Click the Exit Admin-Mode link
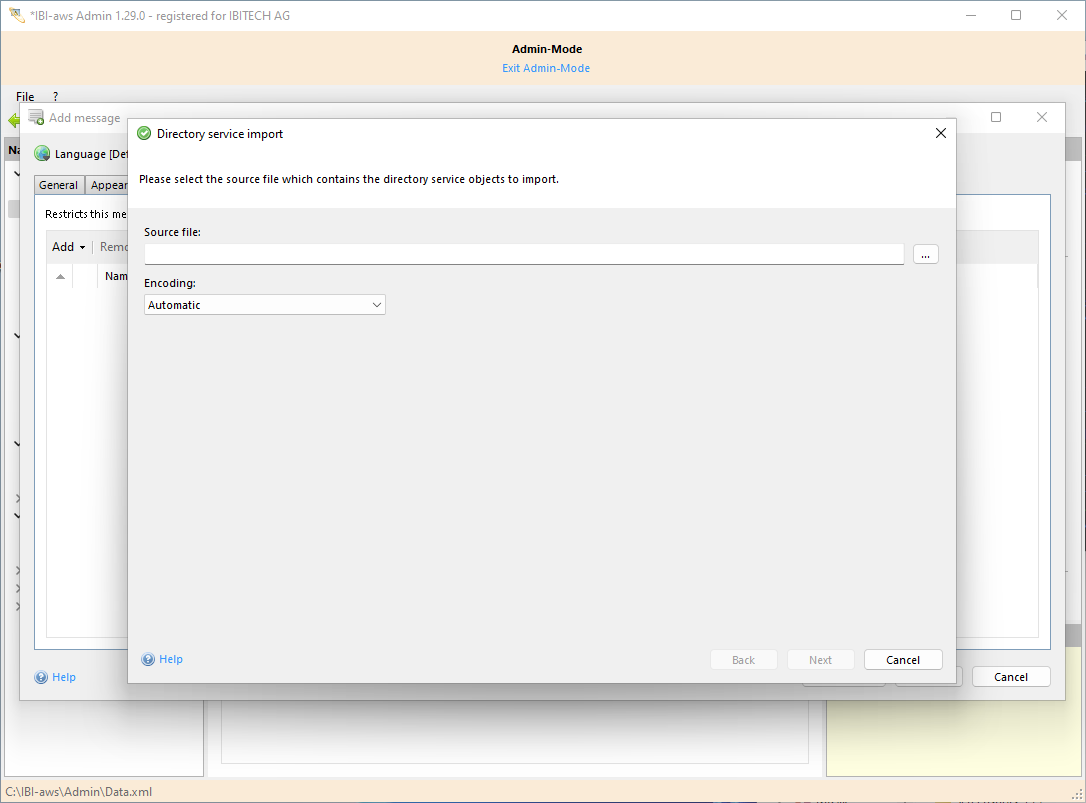1086x803 pixels. tap(546, 68)
